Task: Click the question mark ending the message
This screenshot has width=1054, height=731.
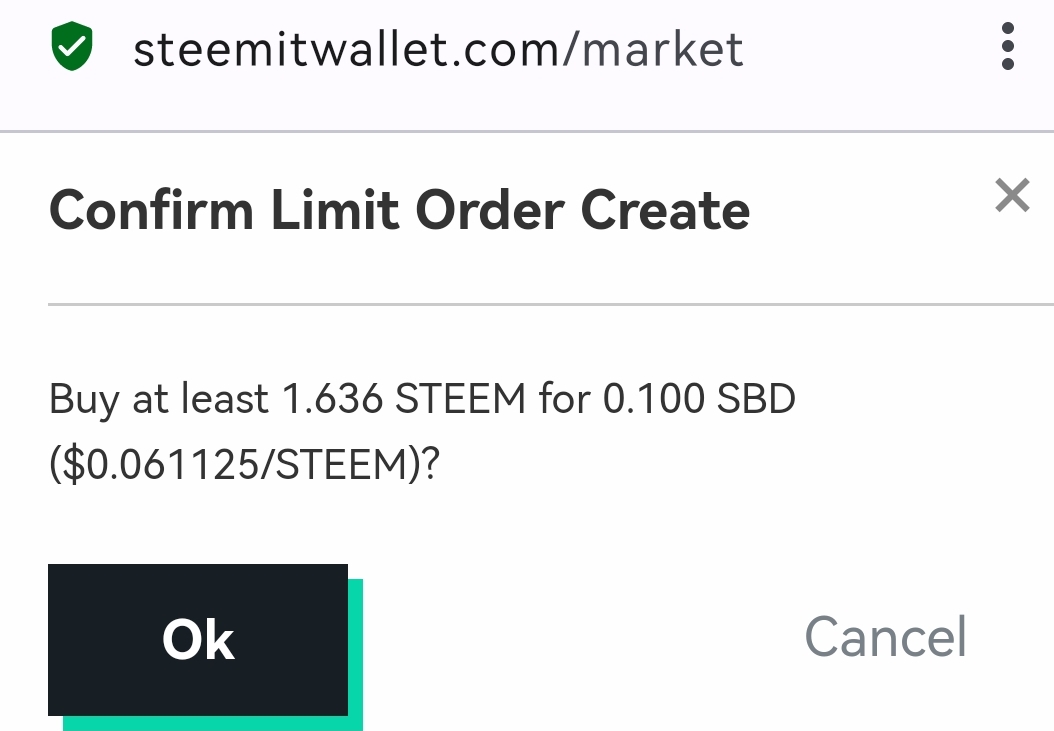Action: [430, 463]
